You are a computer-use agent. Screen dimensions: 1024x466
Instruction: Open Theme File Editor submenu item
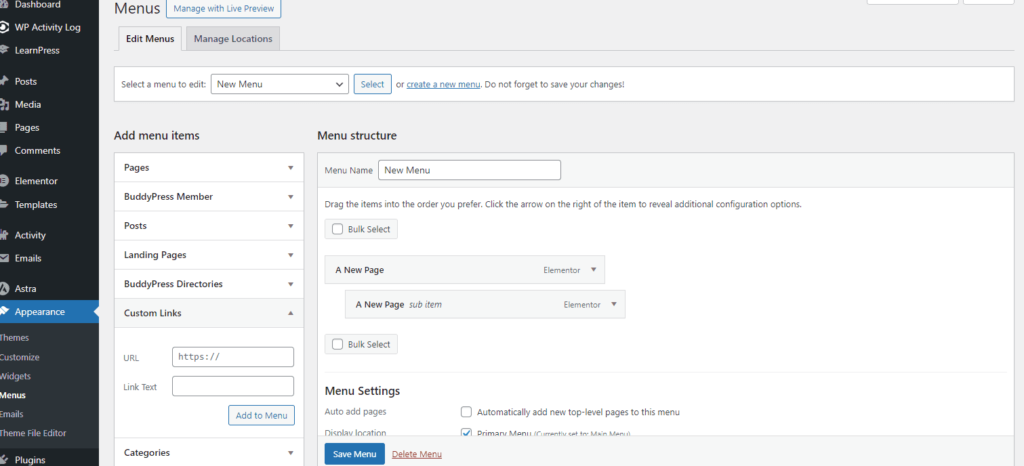(34, 433)
